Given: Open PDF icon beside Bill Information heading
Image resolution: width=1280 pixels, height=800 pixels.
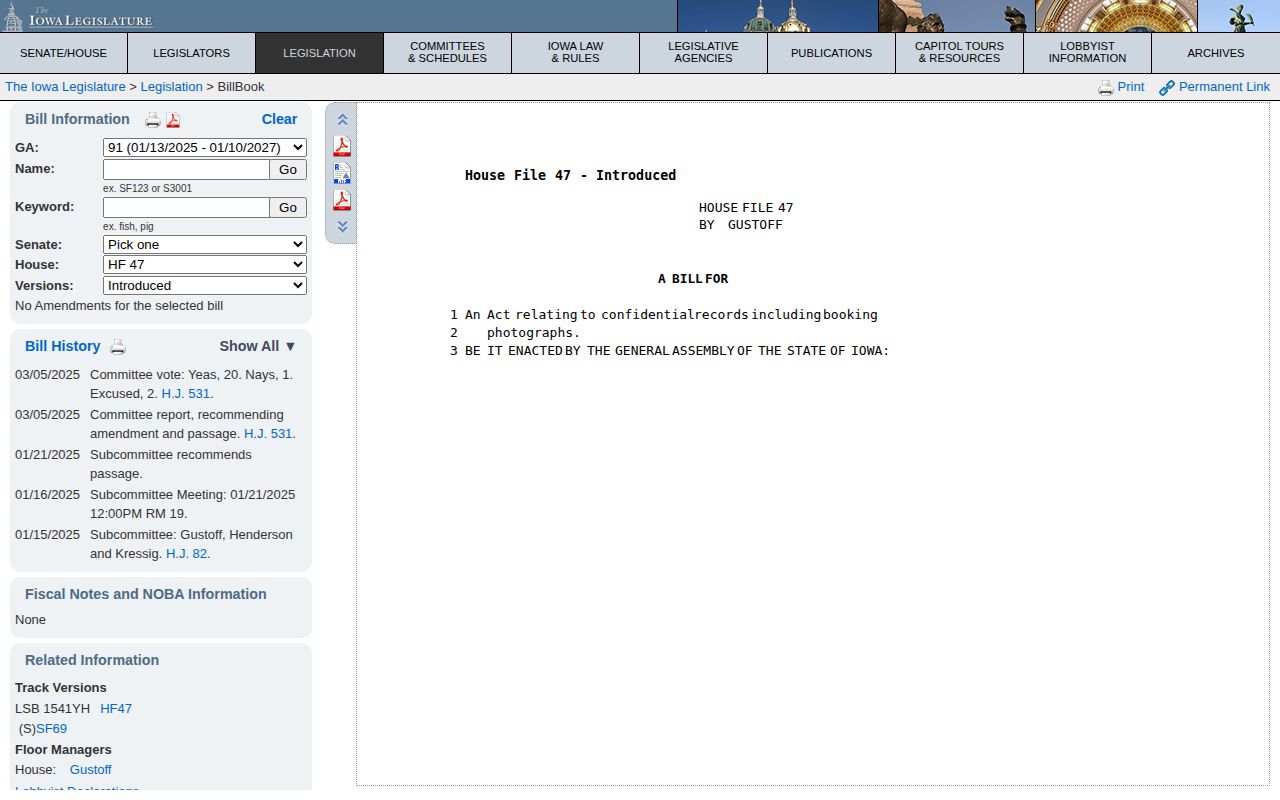Looking at the screenshot, I should [x=173, y=120].
